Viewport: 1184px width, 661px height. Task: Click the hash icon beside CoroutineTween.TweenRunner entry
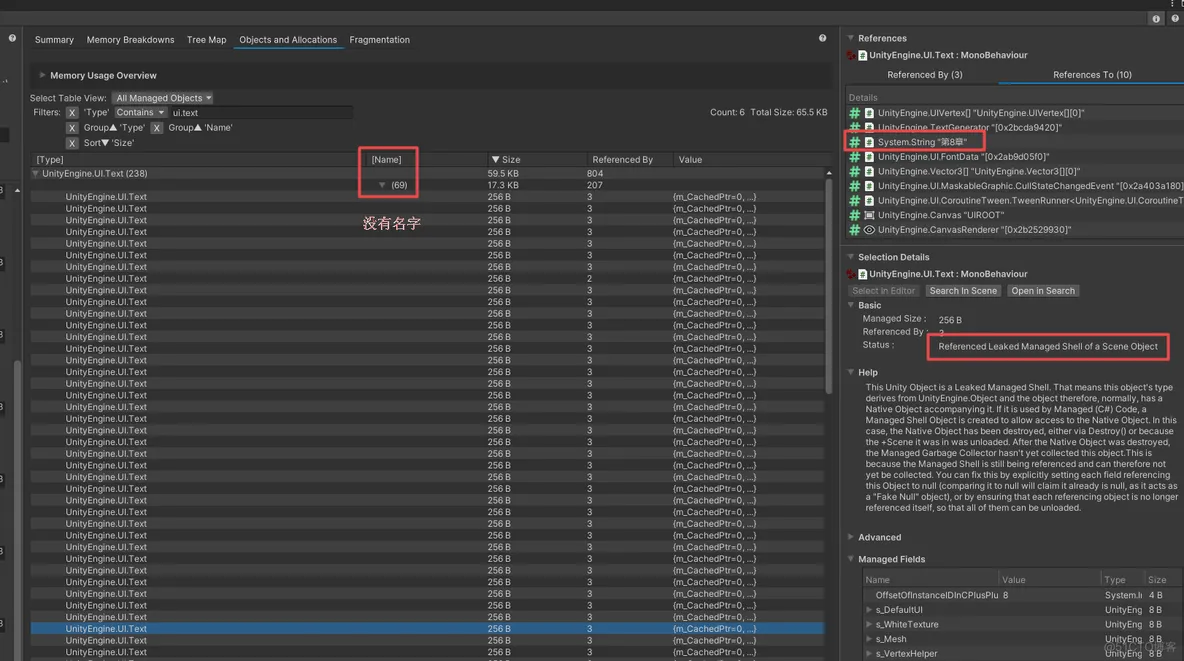tap(855, 201)
